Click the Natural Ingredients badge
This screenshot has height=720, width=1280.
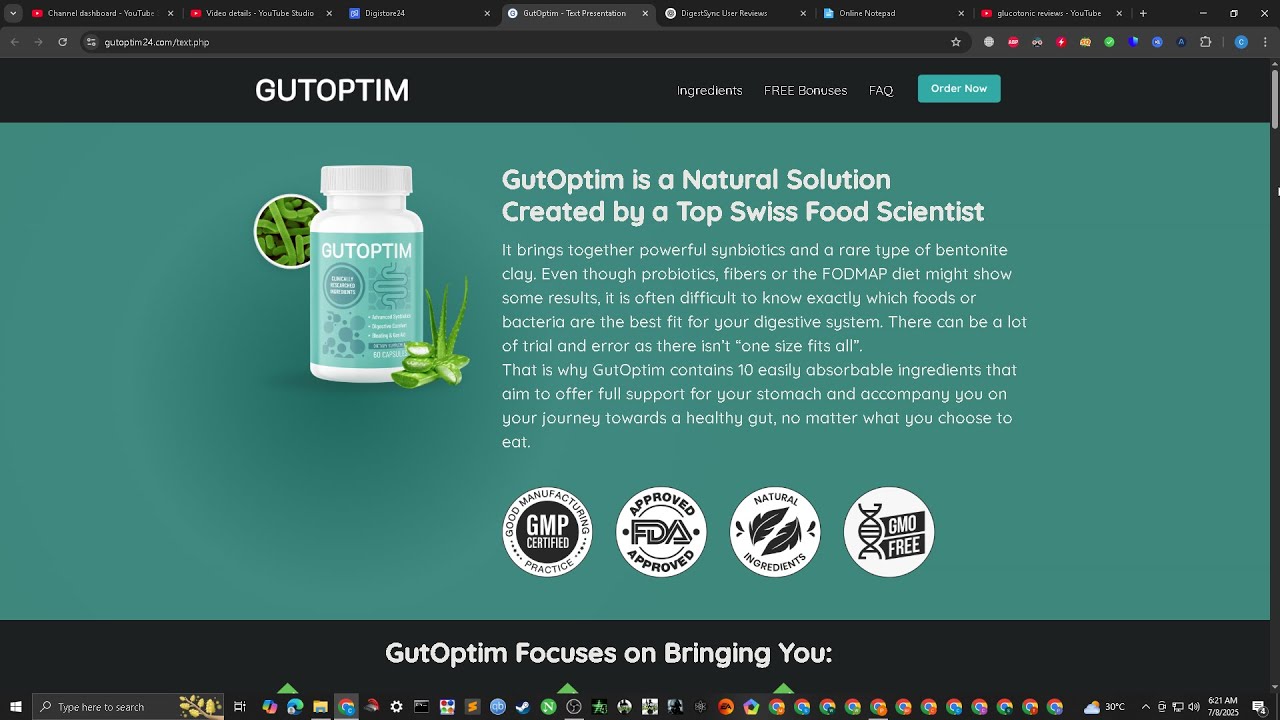pyautogui.click(x=775, y=532)
